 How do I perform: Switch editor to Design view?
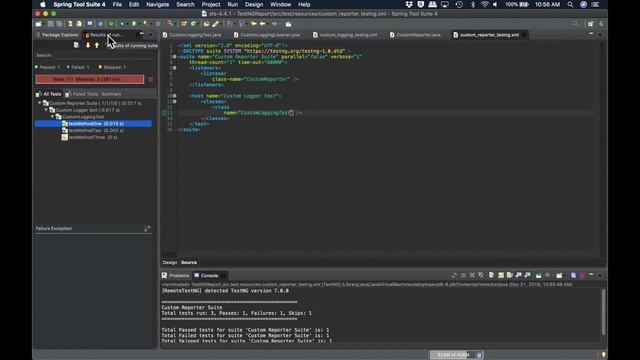click(170, 262)
